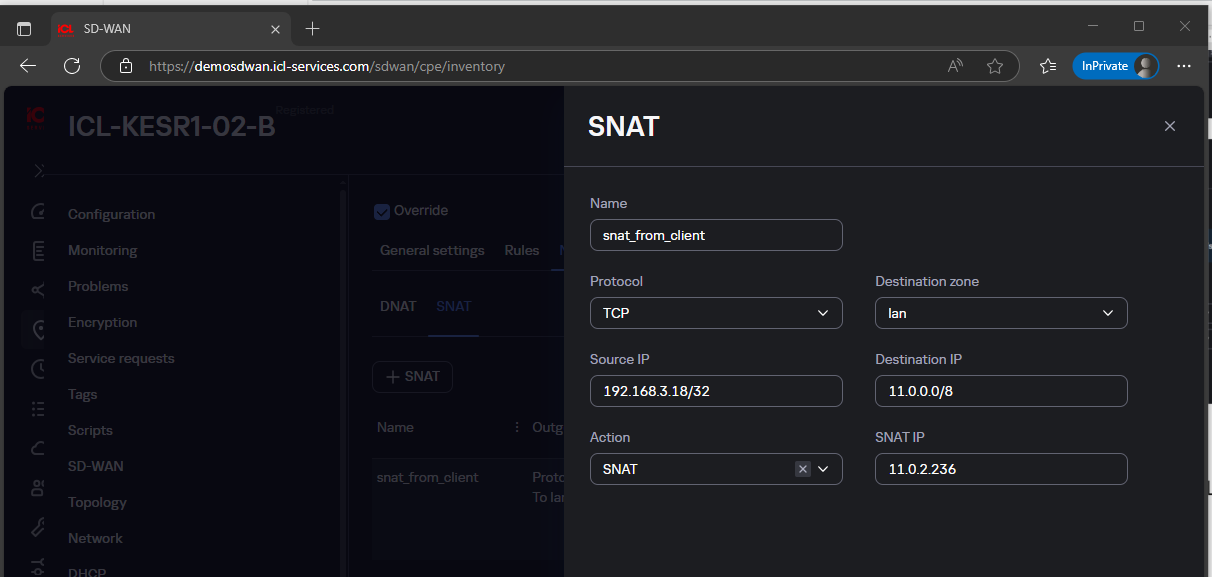Image resolution: width=1212 pixels, height=577 pixels.
Task: Close the SNAT side panel
Action: 1169,126
